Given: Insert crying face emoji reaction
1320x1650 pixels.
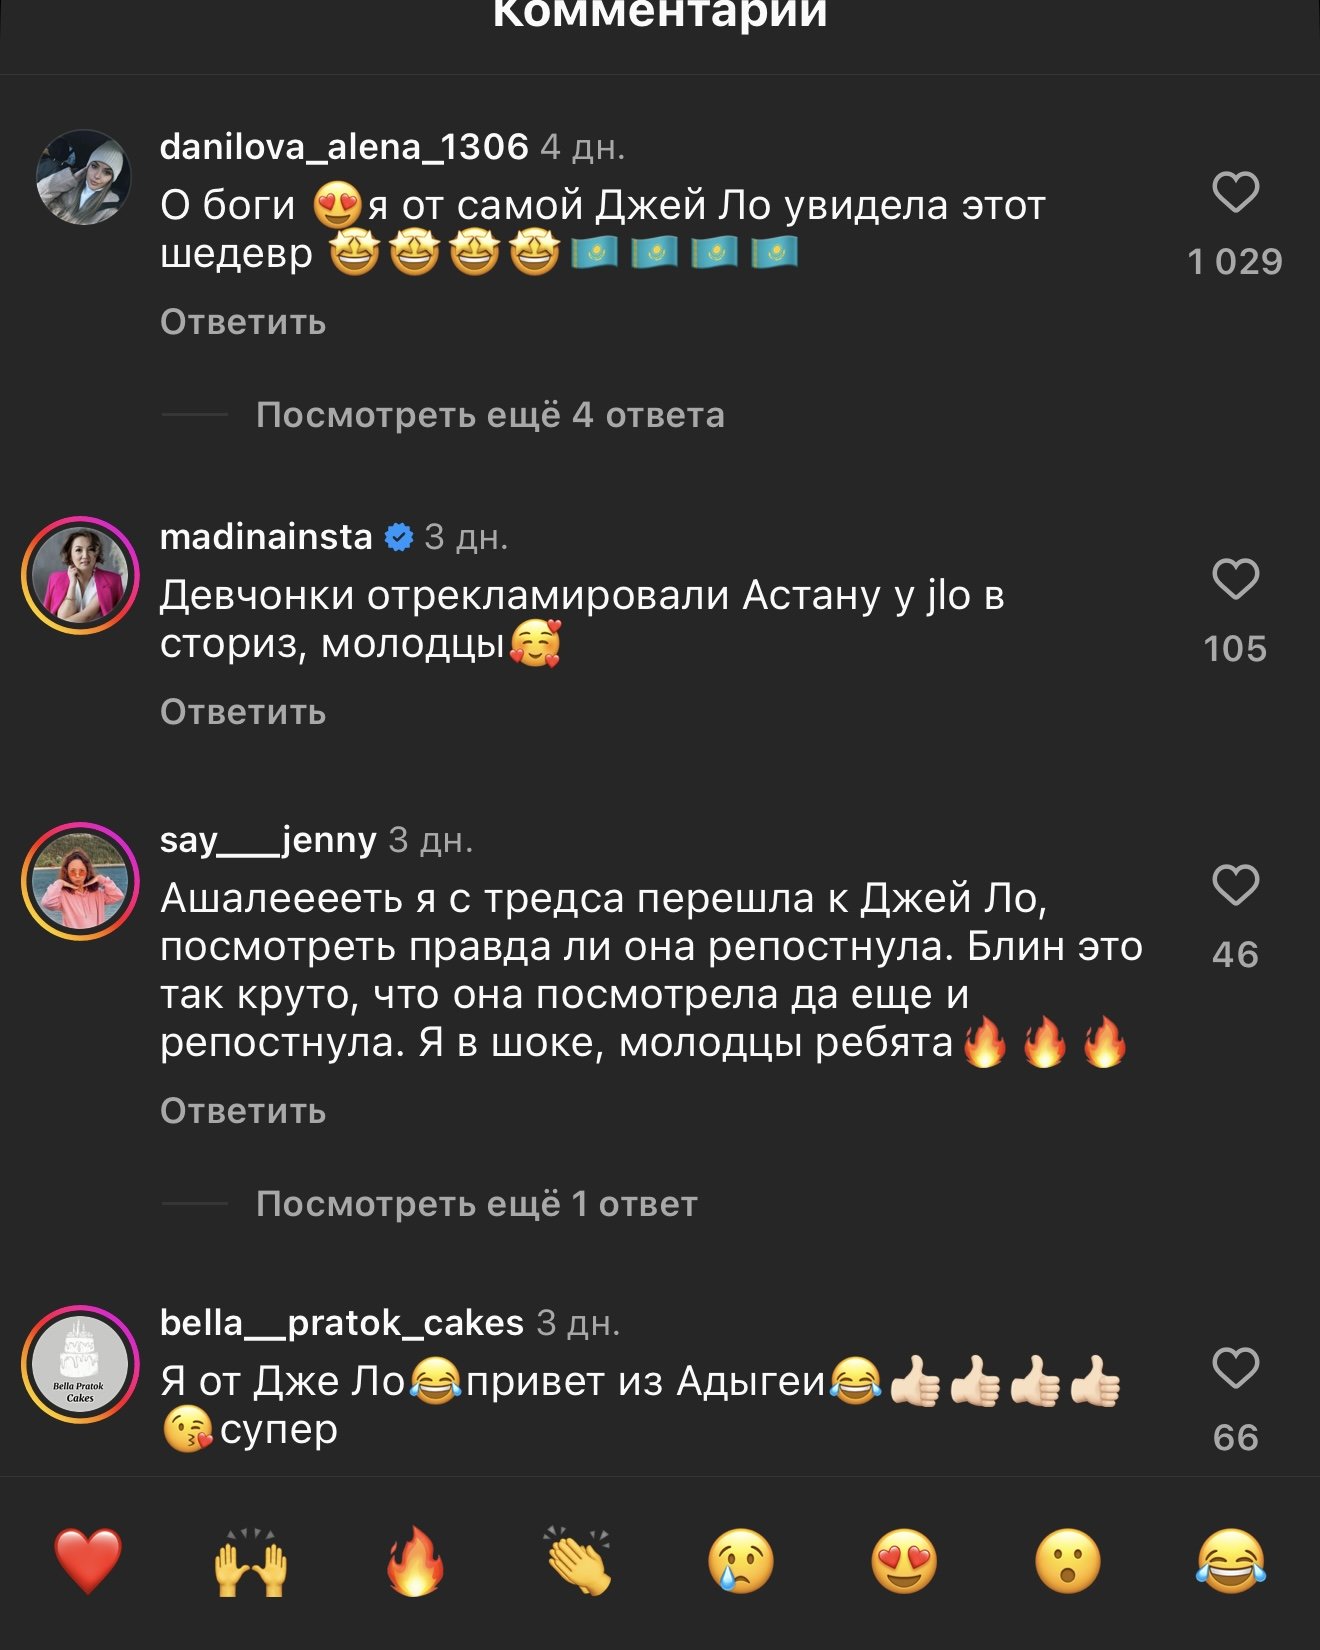Looking at the screenshot, I should pyautogui.click(x=741, y=1561).
